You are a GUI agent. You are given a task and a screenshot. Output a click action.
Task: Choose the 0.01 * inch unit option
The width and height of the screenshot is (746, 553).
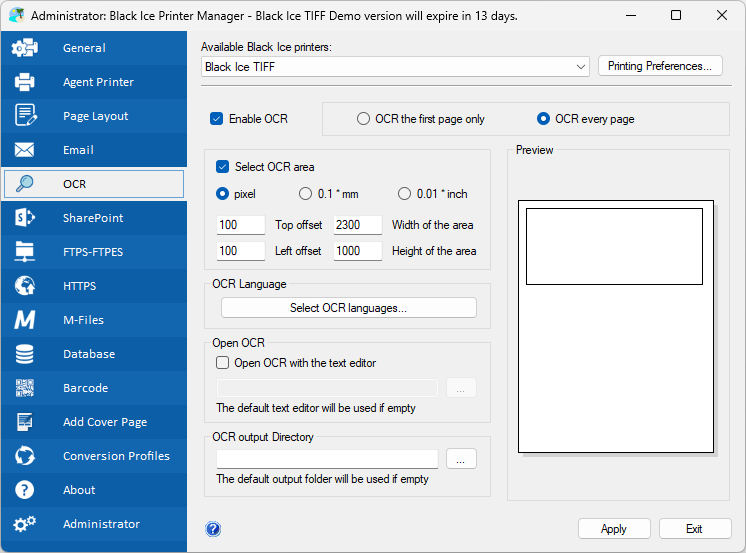[x=405, y=194]
